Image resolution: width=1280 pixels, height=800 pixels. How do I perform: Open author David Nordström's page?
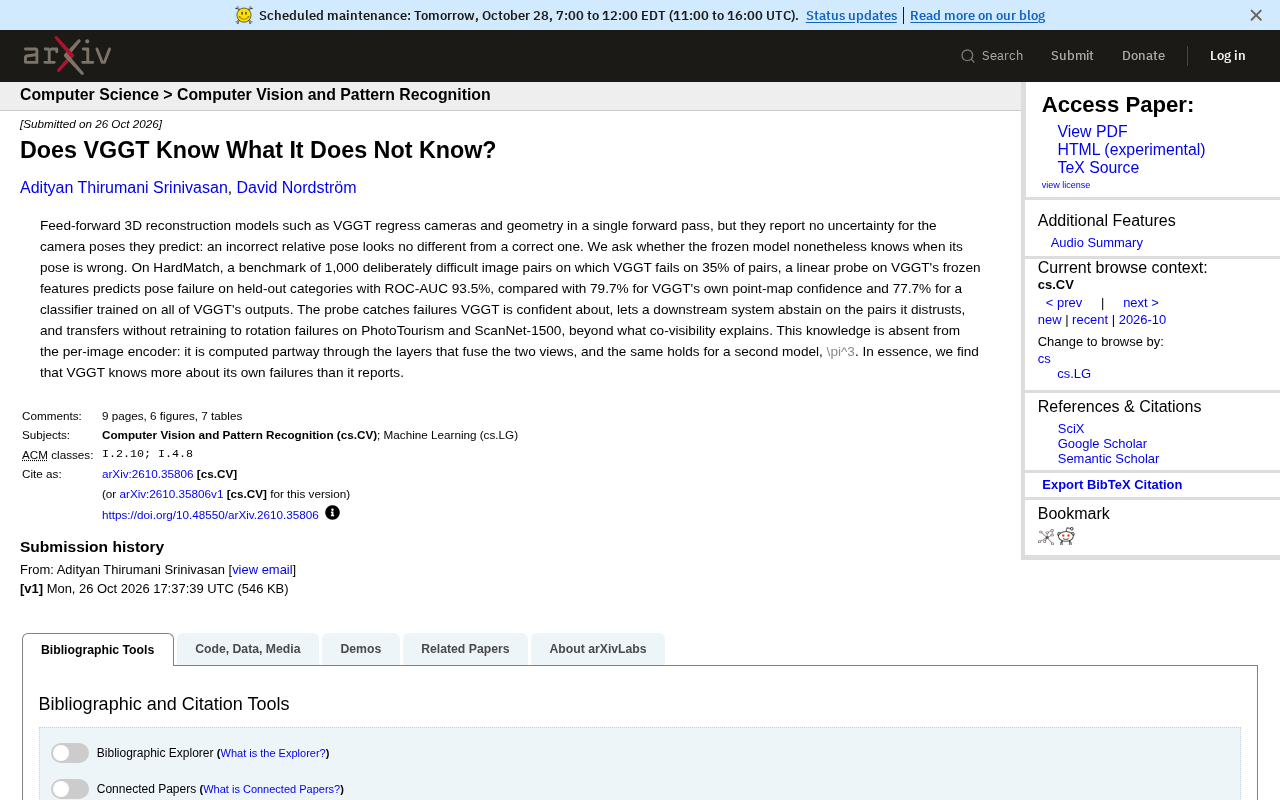(x=296, y=188)
